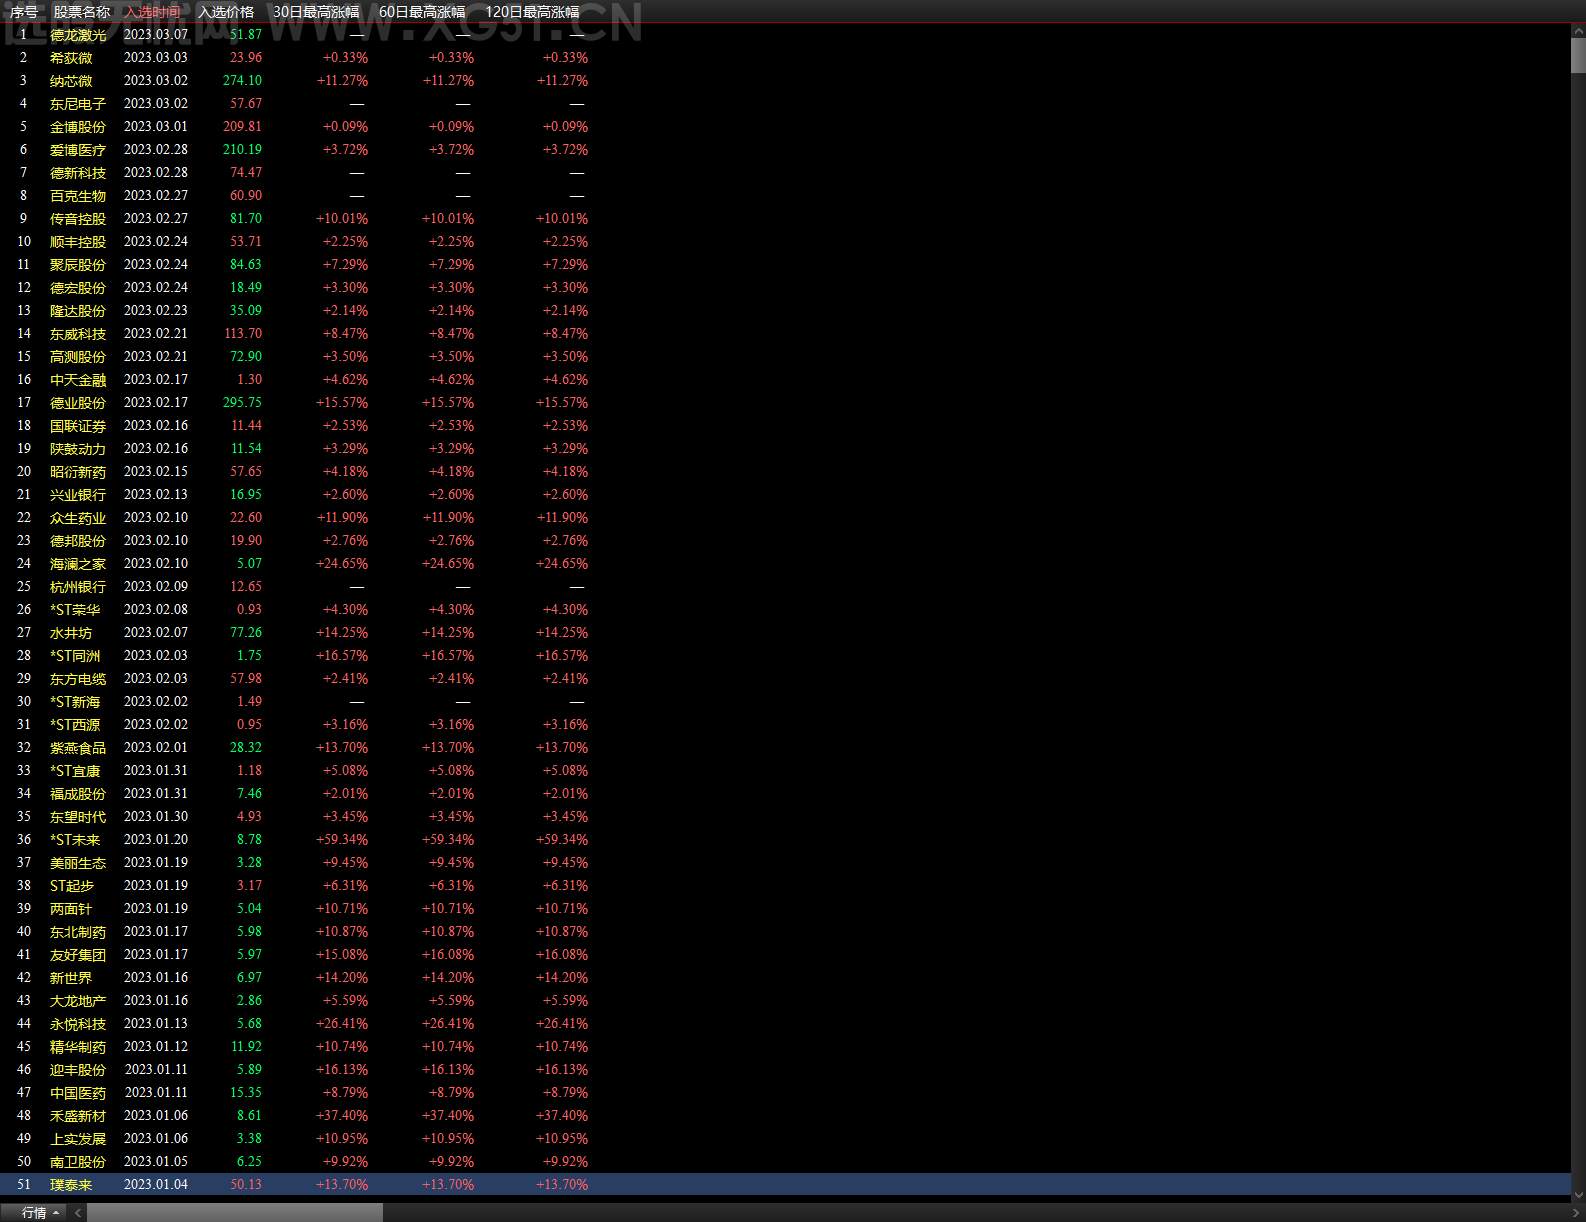Select stock 百克生物
Image resolution: width=1586 pixels, height=1222 pixels.
(78, 196)
